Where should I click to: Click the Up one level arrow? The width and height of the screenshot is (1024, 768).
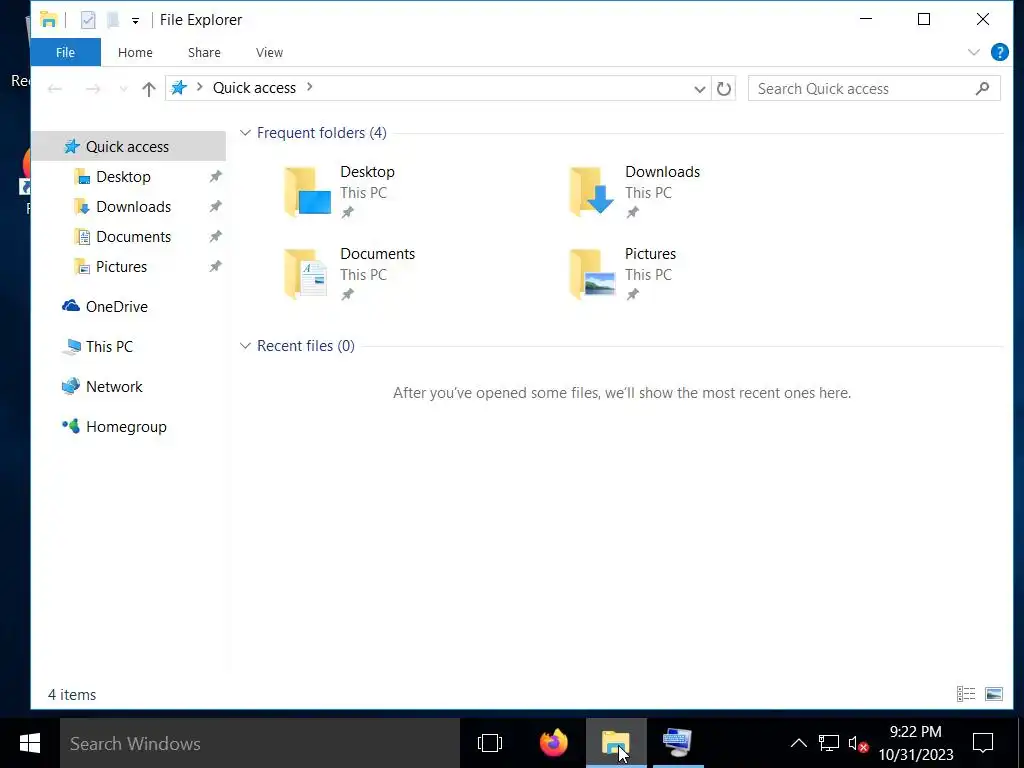tap(149, 89)
